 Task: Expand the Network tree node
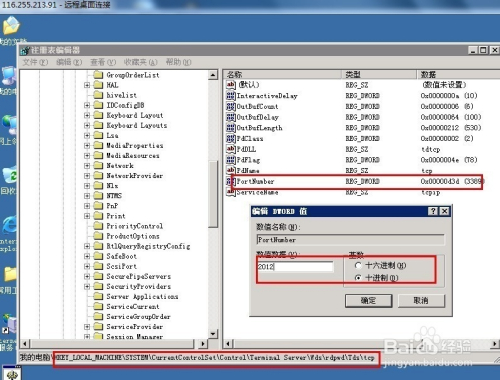tap(87, 166)
